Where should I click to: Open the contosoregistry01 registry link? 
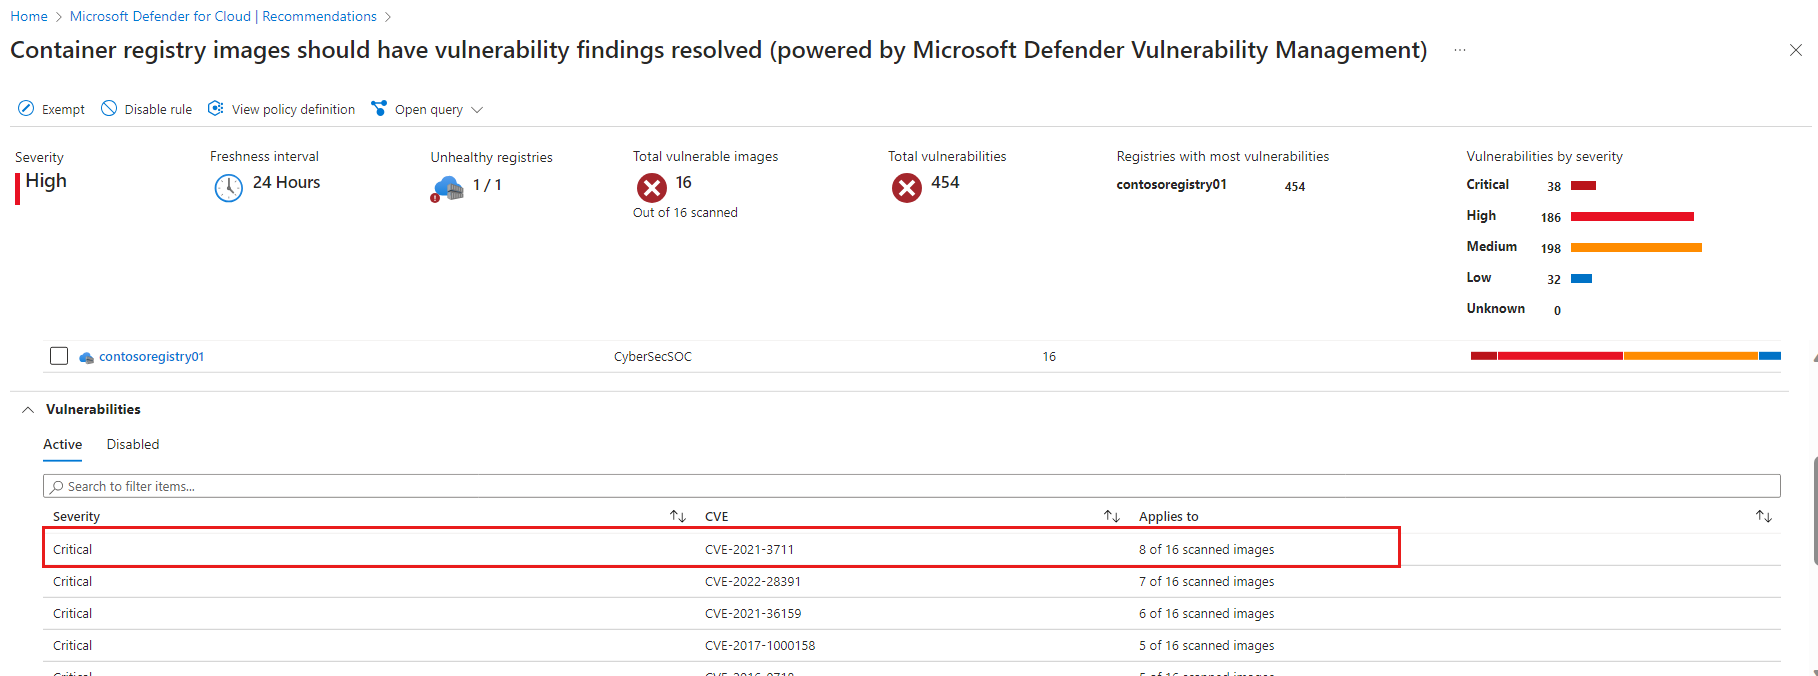tap(151, 357)
